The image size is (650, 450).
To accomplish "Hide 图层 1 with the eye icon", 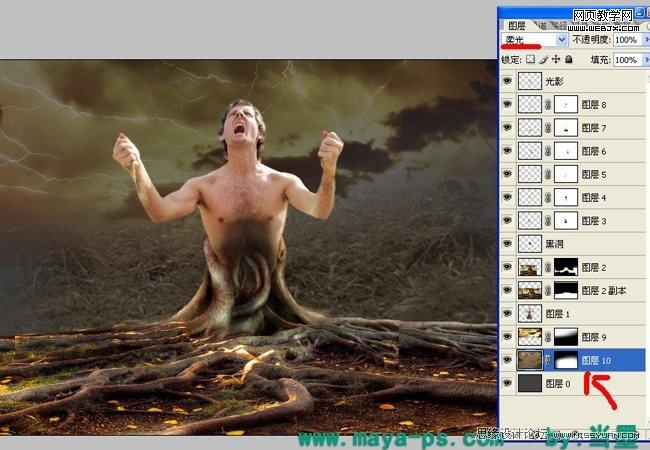I will 507,313.
